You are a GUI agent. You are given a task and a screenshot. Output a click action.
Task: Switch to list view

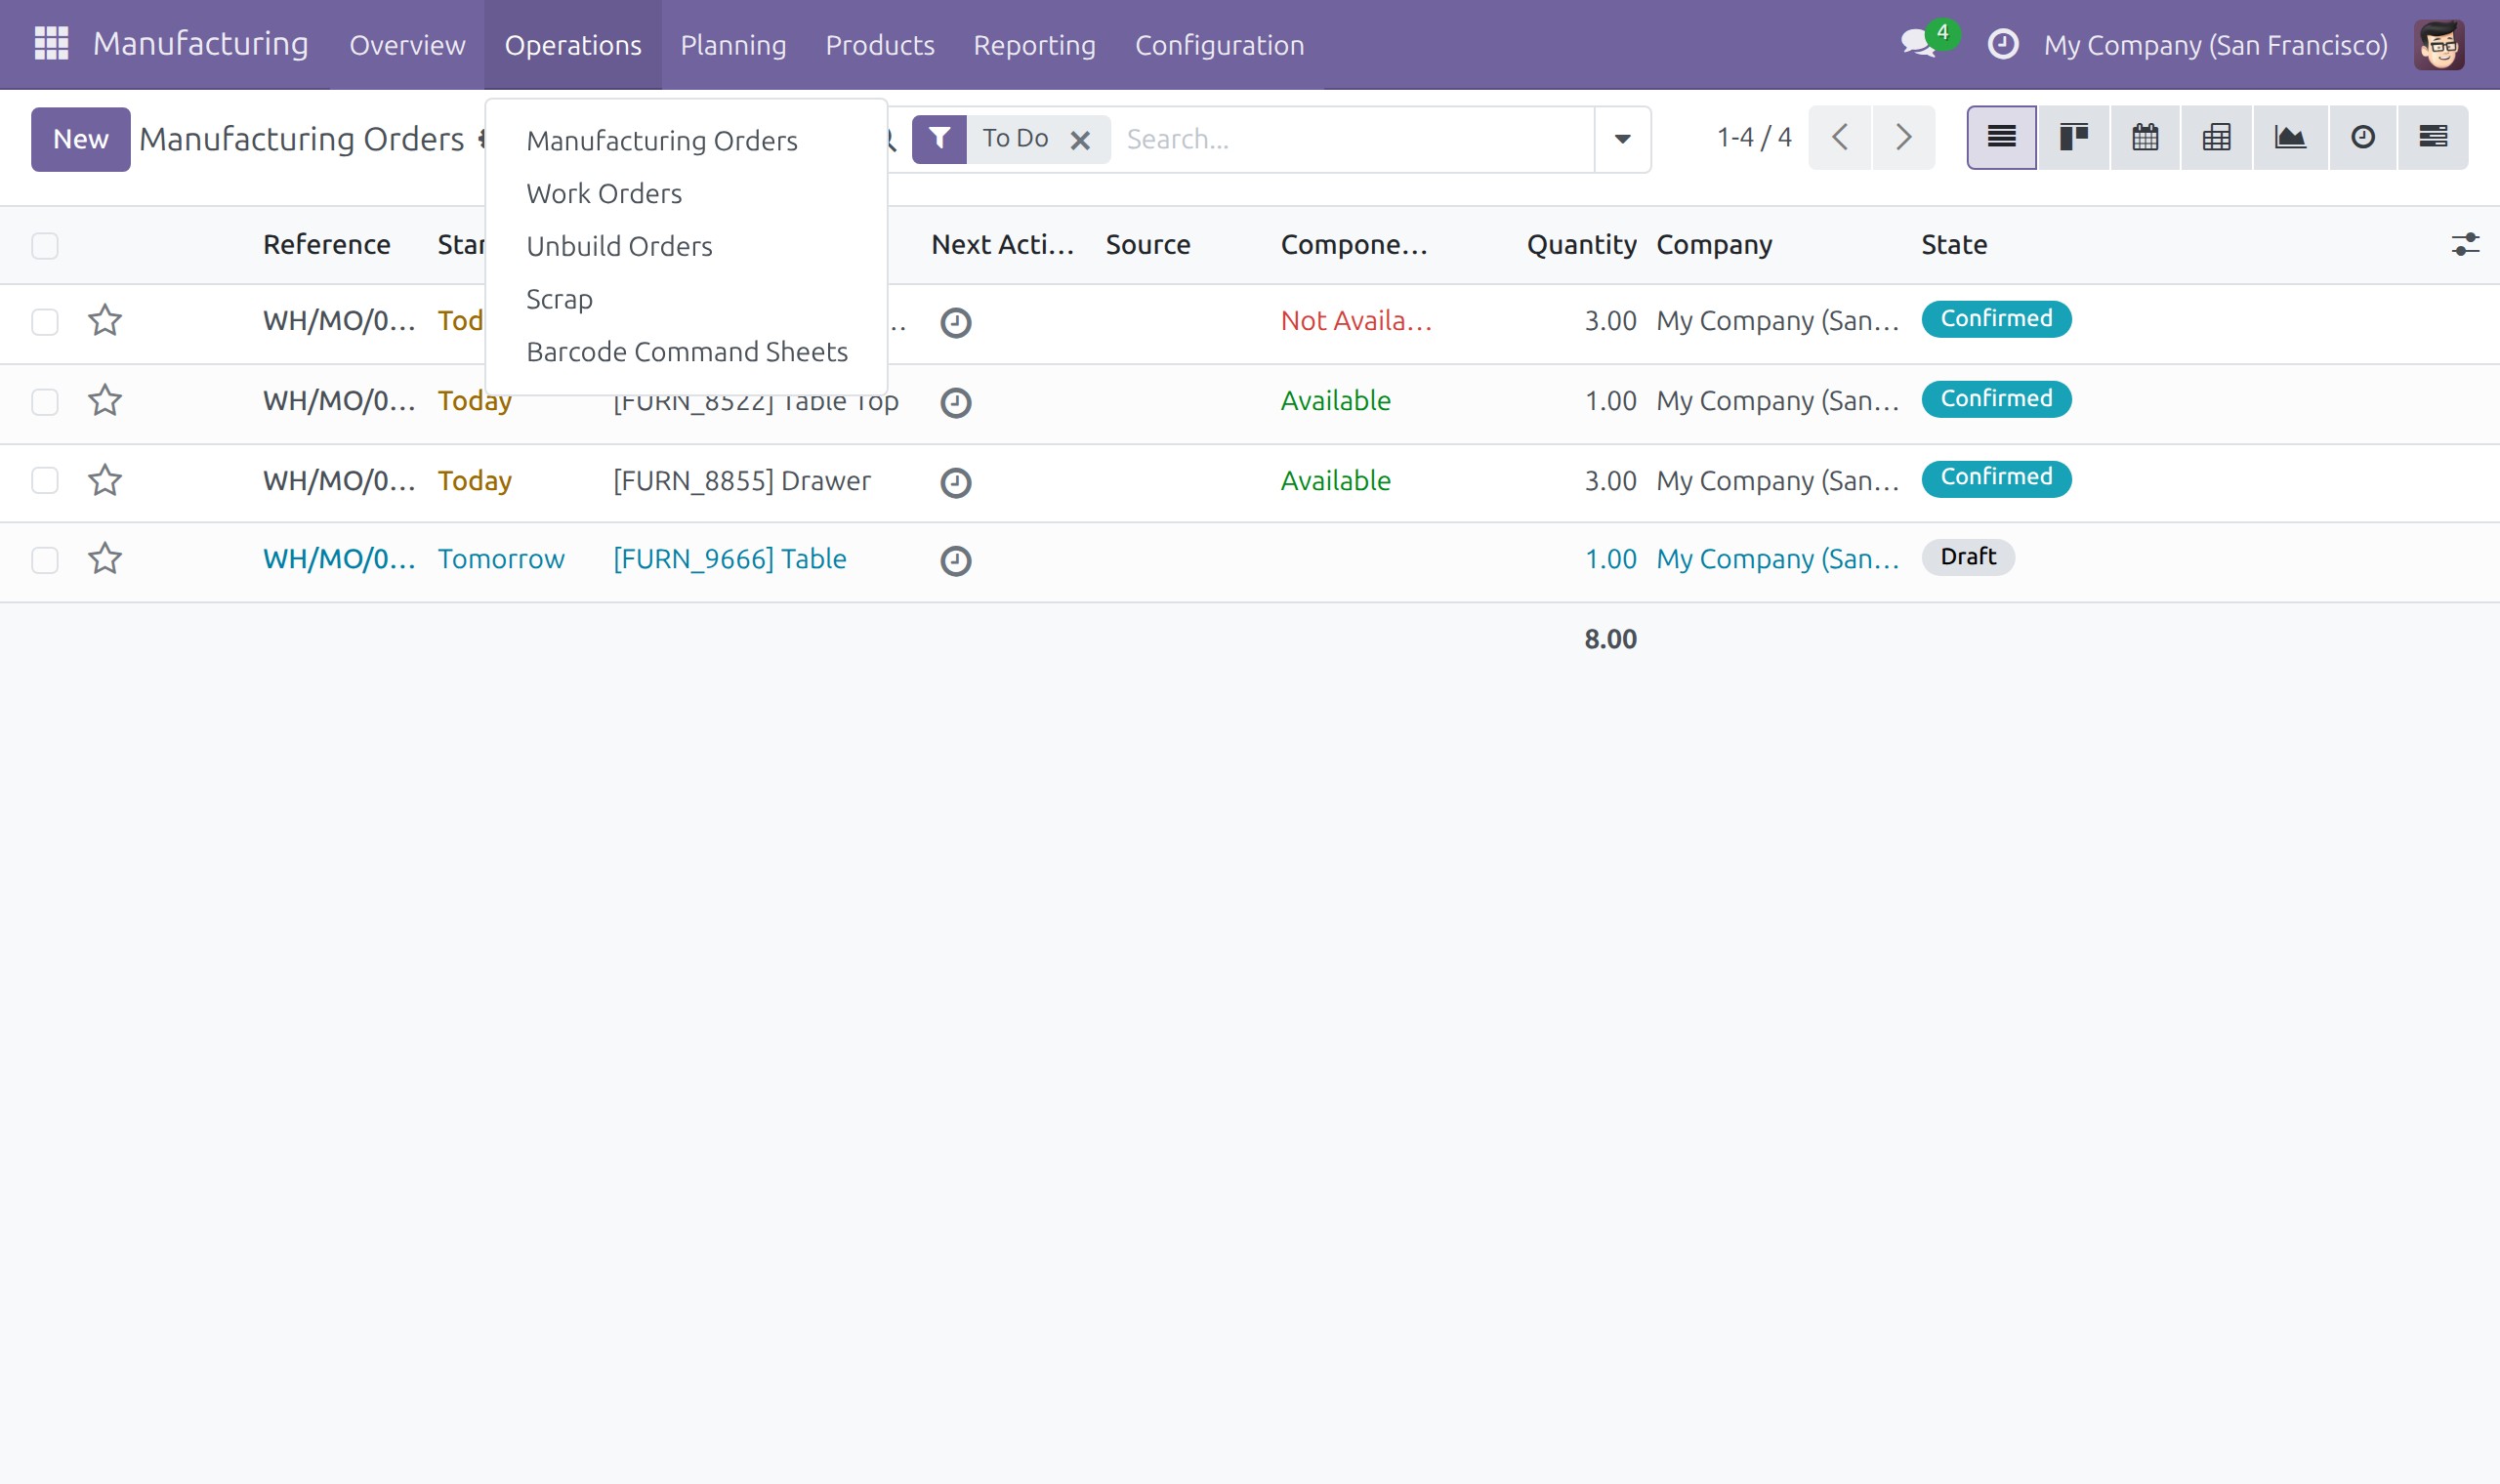(2001, 137)
